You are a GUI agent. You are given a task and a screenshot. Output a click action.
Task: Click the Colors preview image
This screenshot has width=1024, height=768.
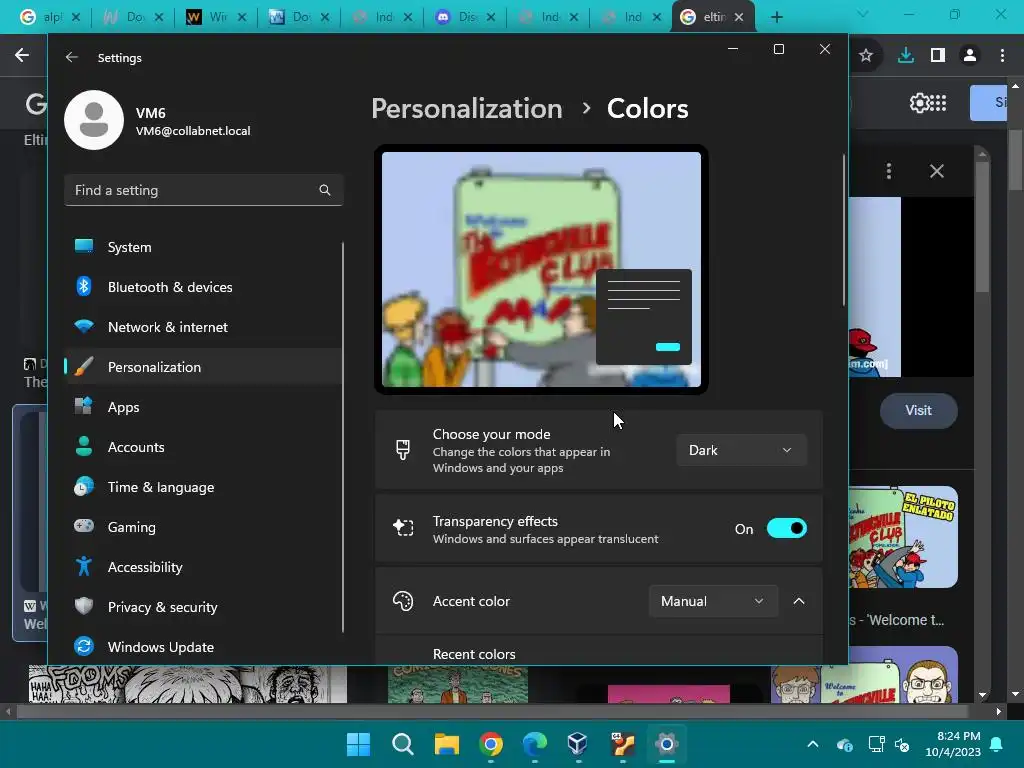coord(541,269)
